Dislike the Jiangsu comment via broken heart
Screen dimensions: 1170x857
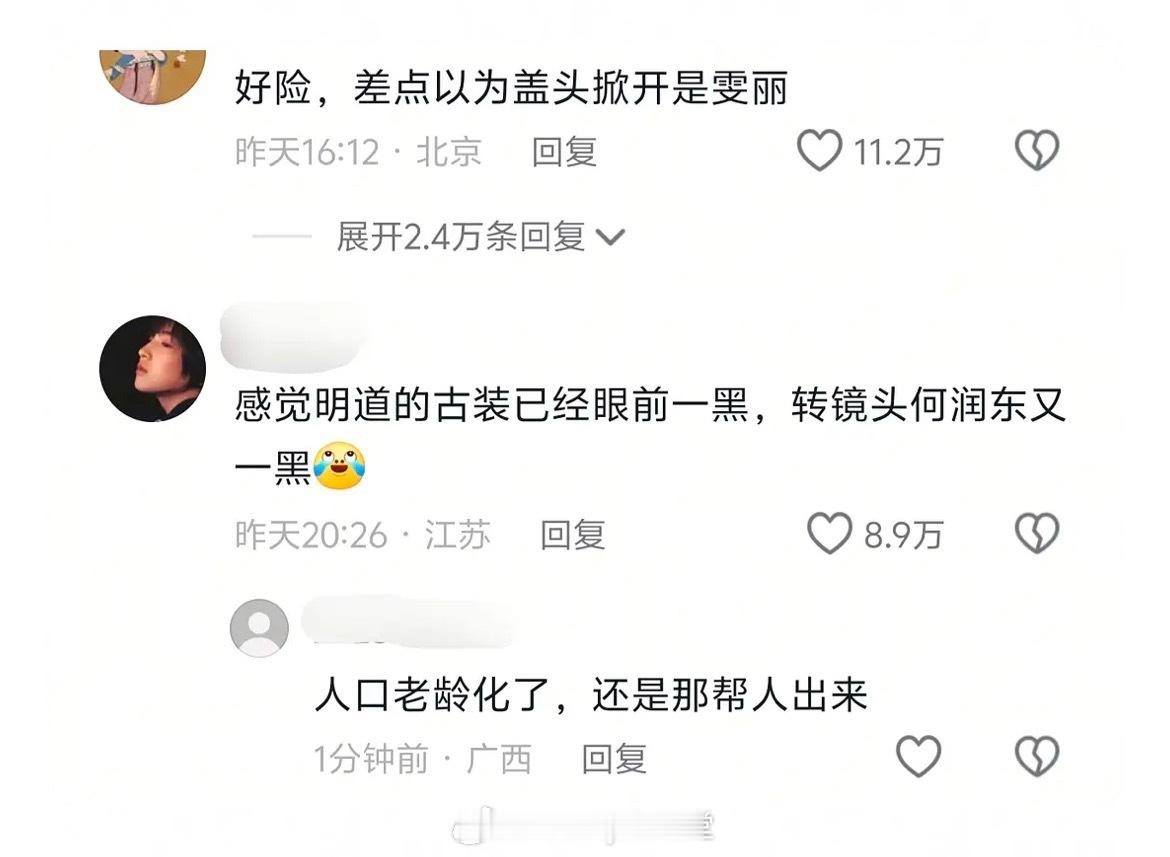point(1037,533)
